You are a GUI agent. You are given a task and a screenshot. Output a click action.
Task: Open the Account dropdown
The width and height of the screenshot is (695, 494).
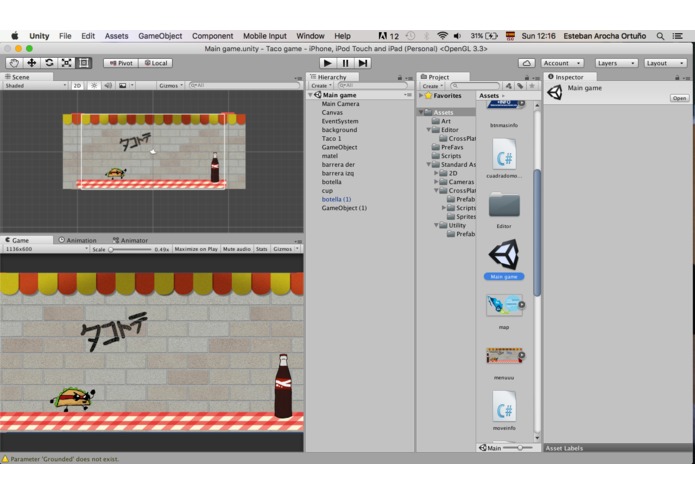(562, 63)
